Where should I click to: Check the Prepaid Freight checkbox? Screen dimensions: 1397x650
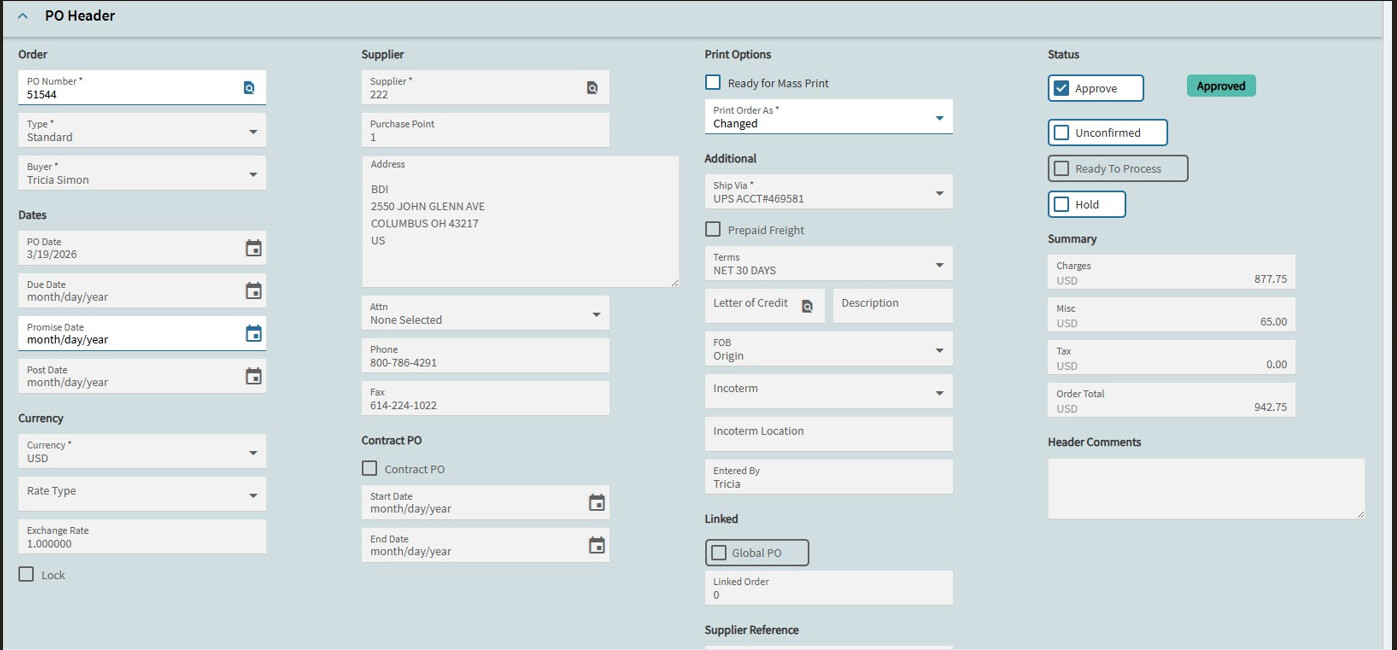713,230
